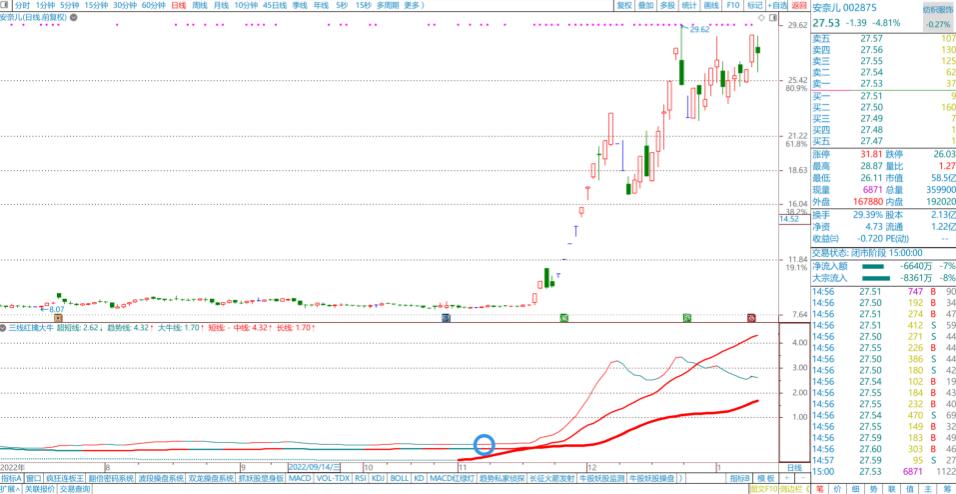This screenshot has width=956, height=494.
Task: Open the 交易查询 tab
Action: tap(76, 489)
